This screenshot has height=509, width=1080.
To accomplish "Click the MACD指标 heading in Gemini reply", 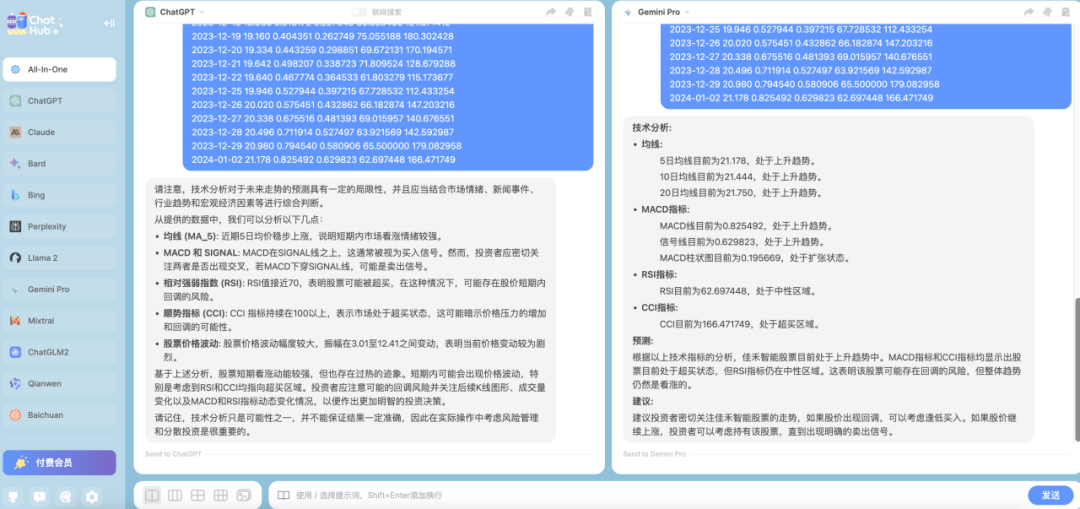I will (x=665, y=209).
